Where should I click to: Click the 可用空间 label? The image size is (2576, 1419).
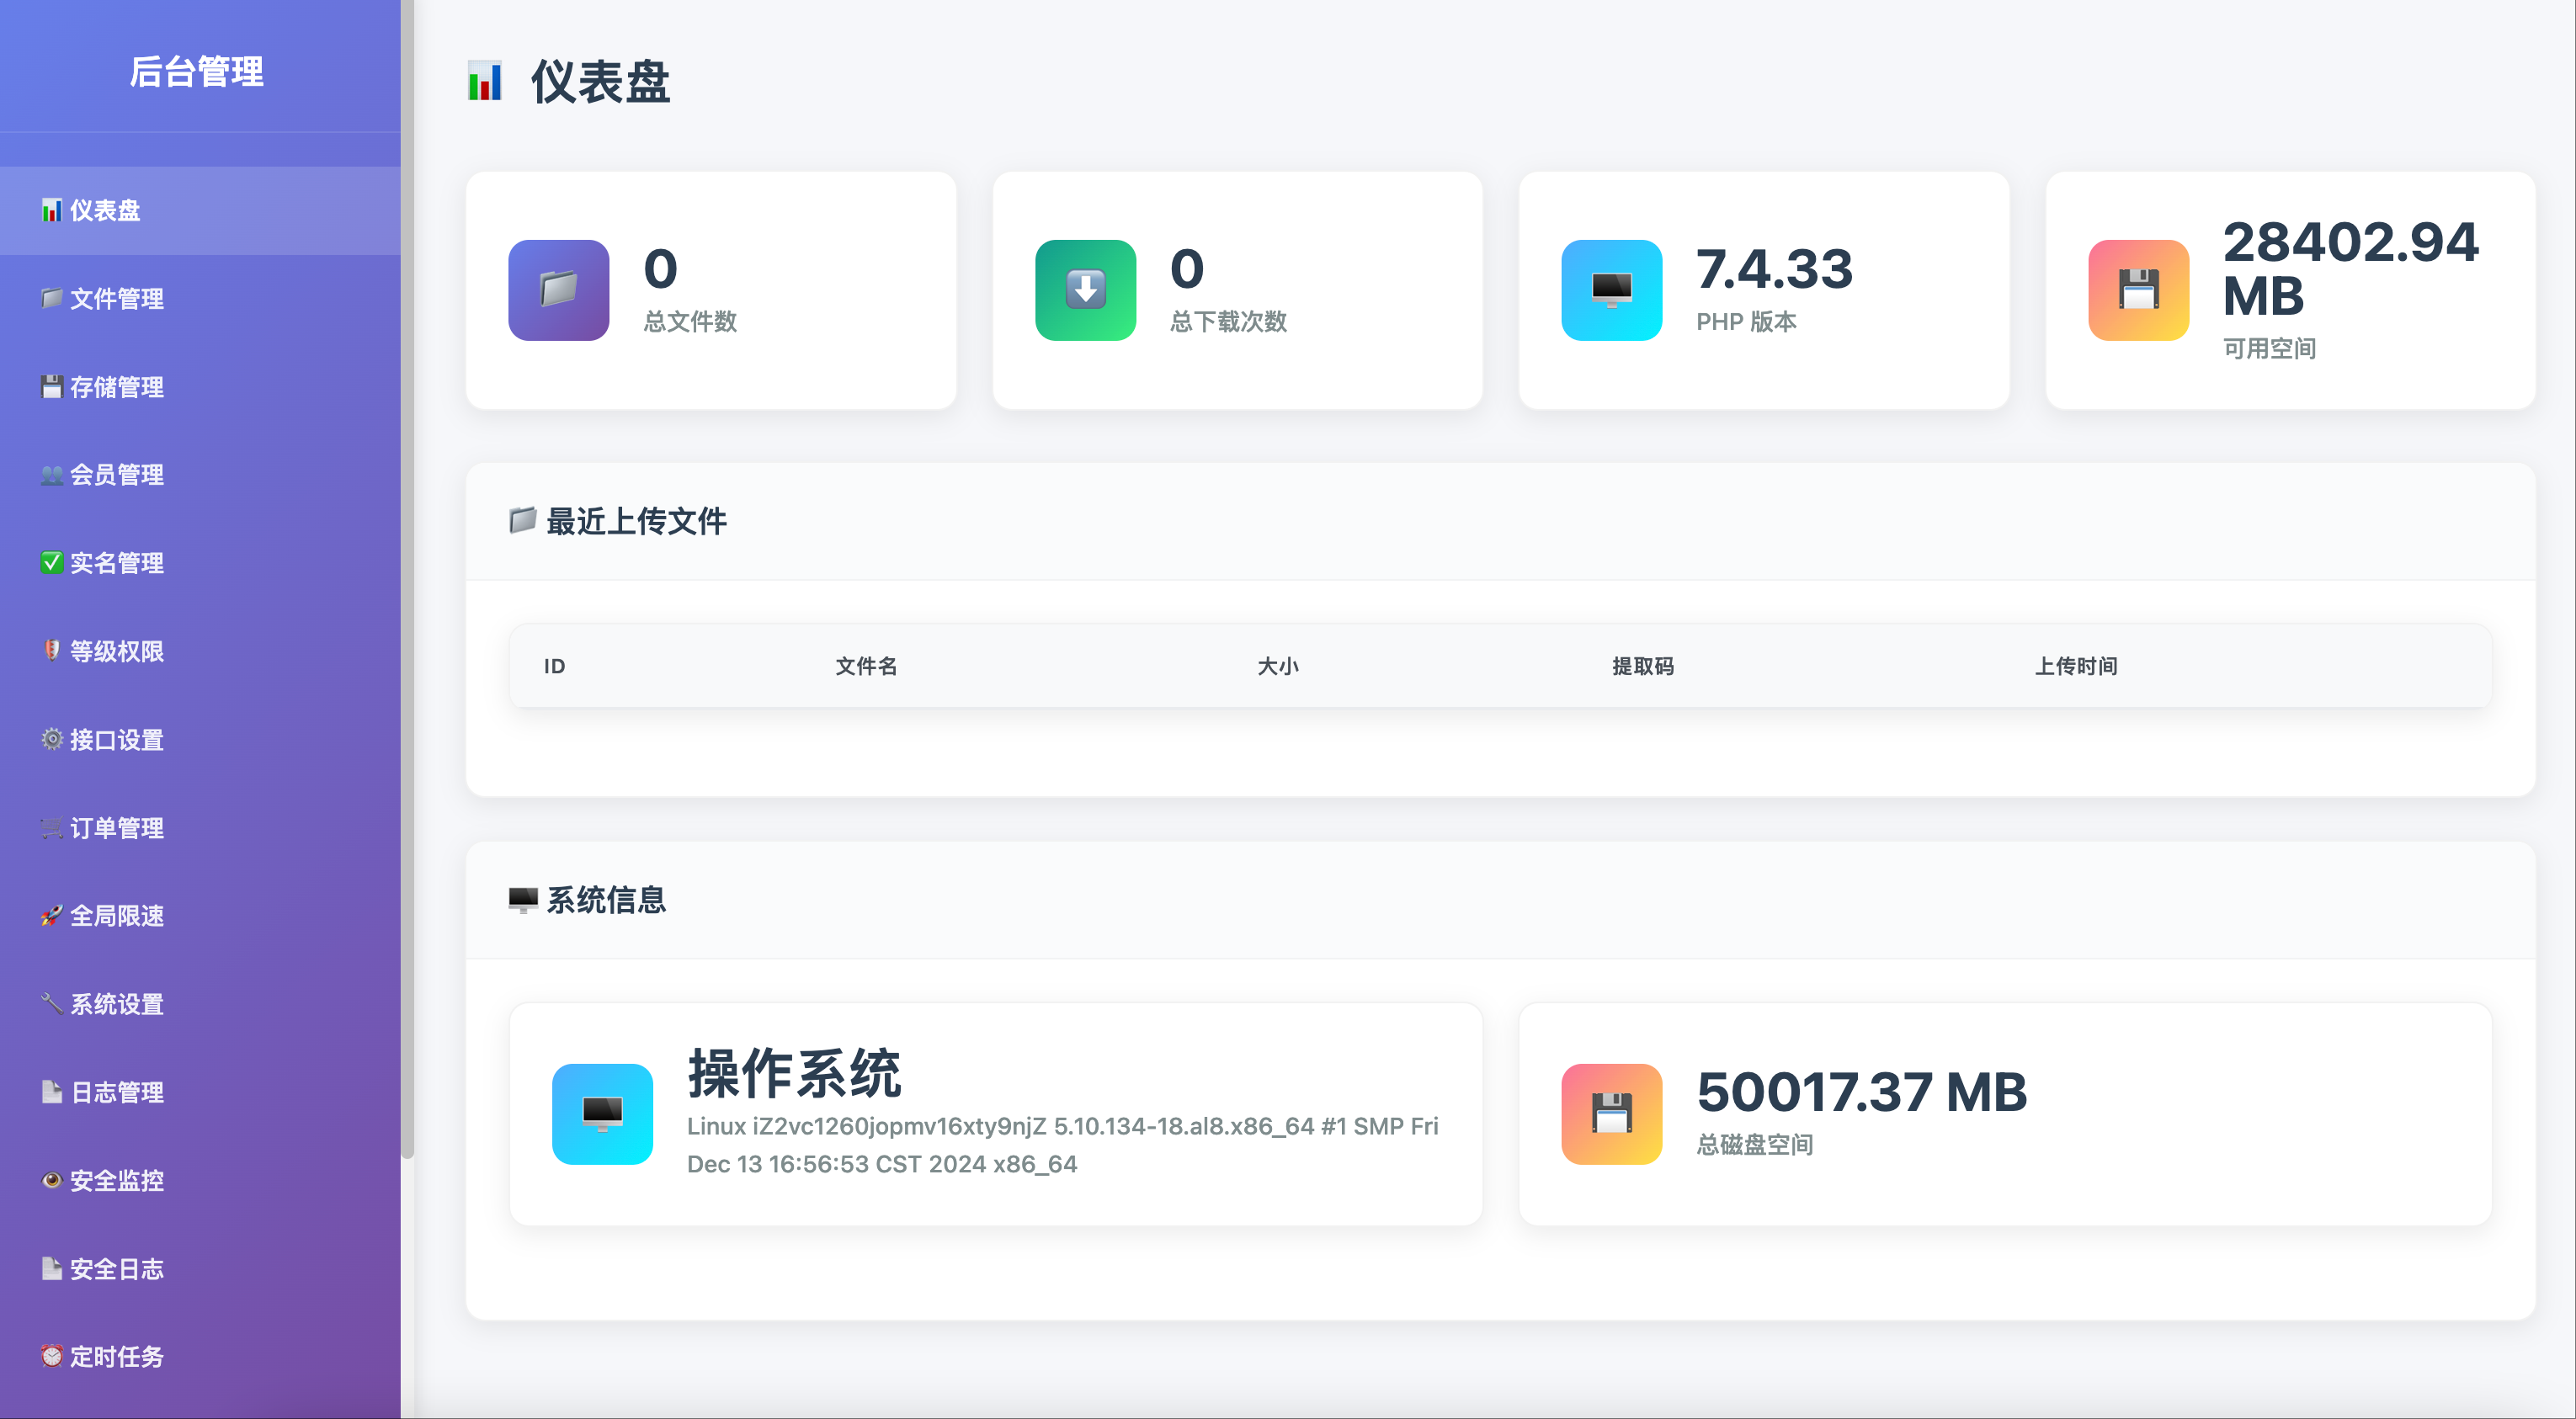2269,349
